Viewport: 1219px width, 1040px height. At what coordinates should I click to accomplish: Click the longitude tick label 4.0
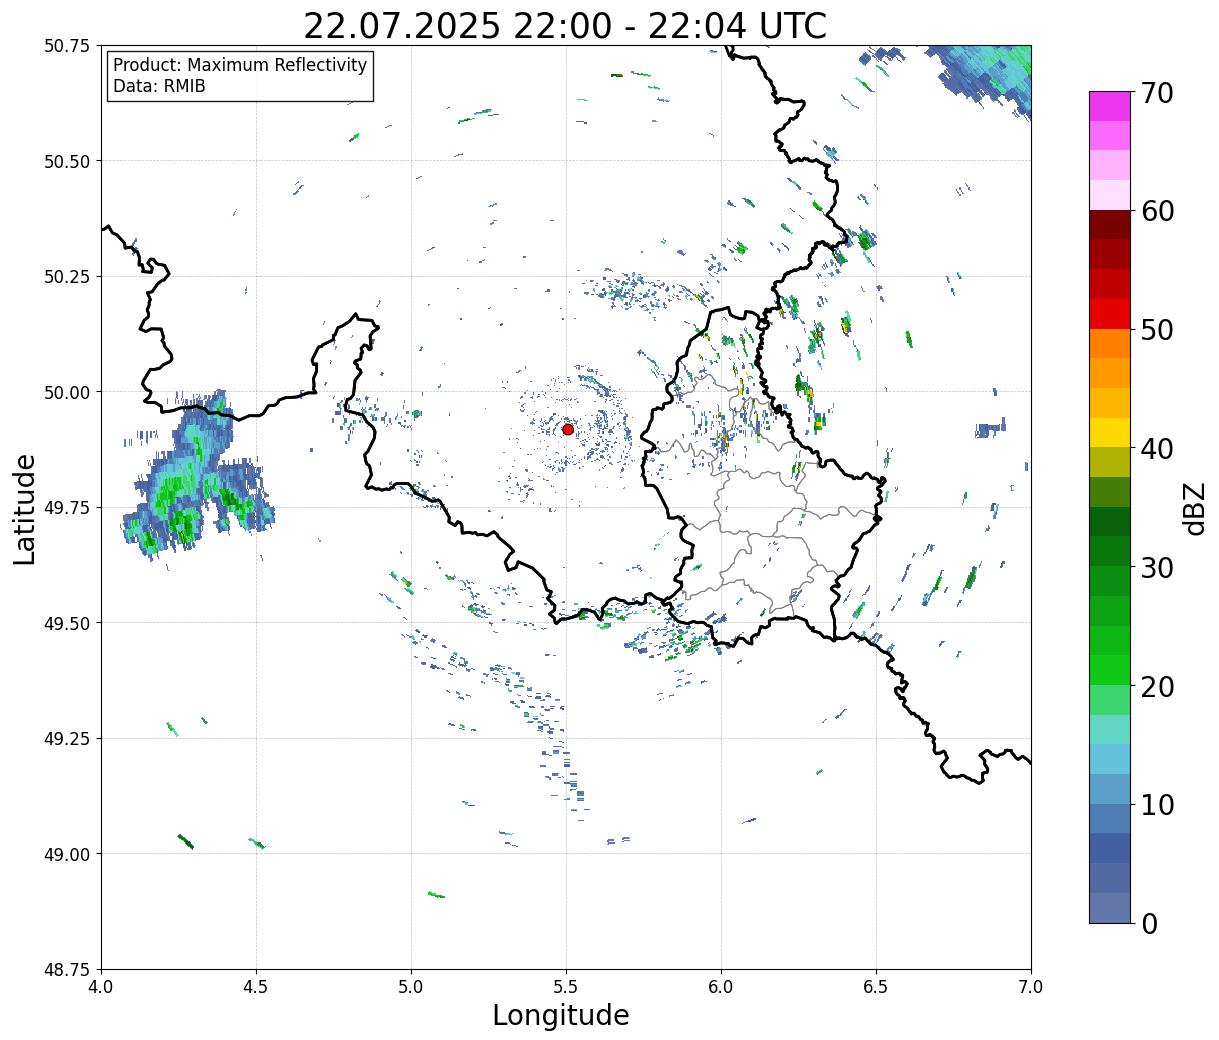point(101,987)
